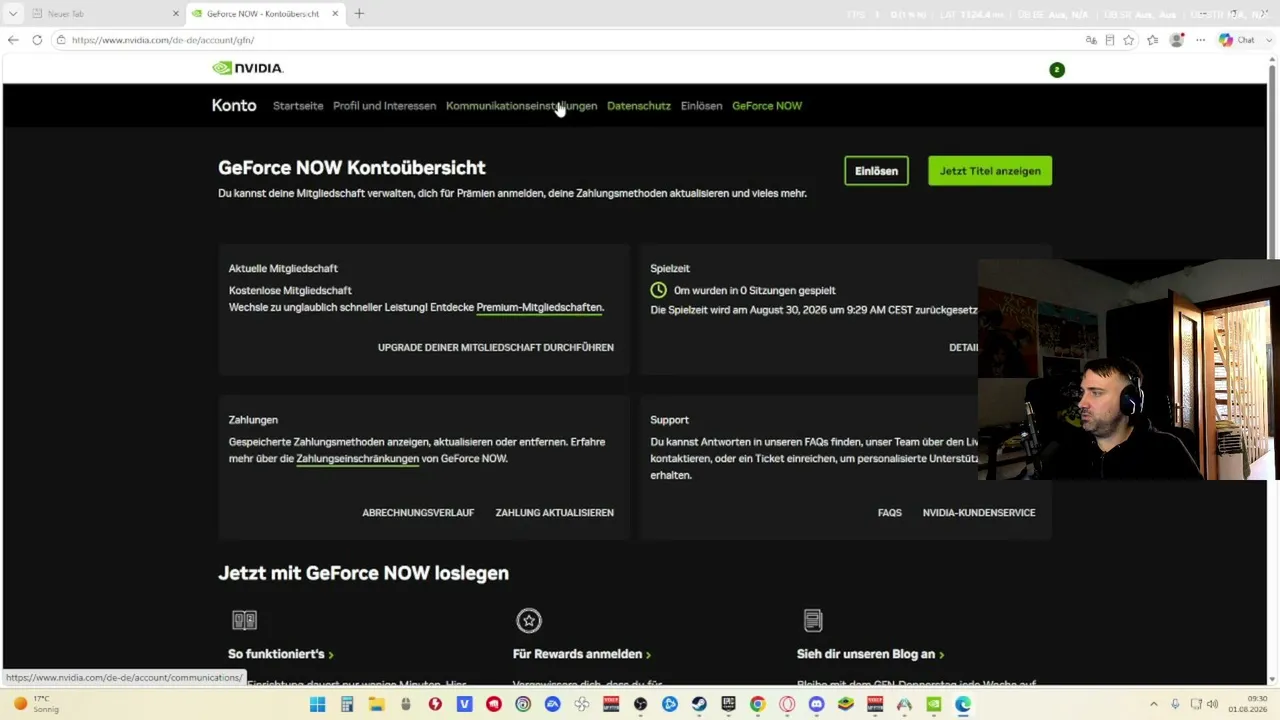Open a new browser tab with the plus
1280x720 pixels.
coord(359,13)
